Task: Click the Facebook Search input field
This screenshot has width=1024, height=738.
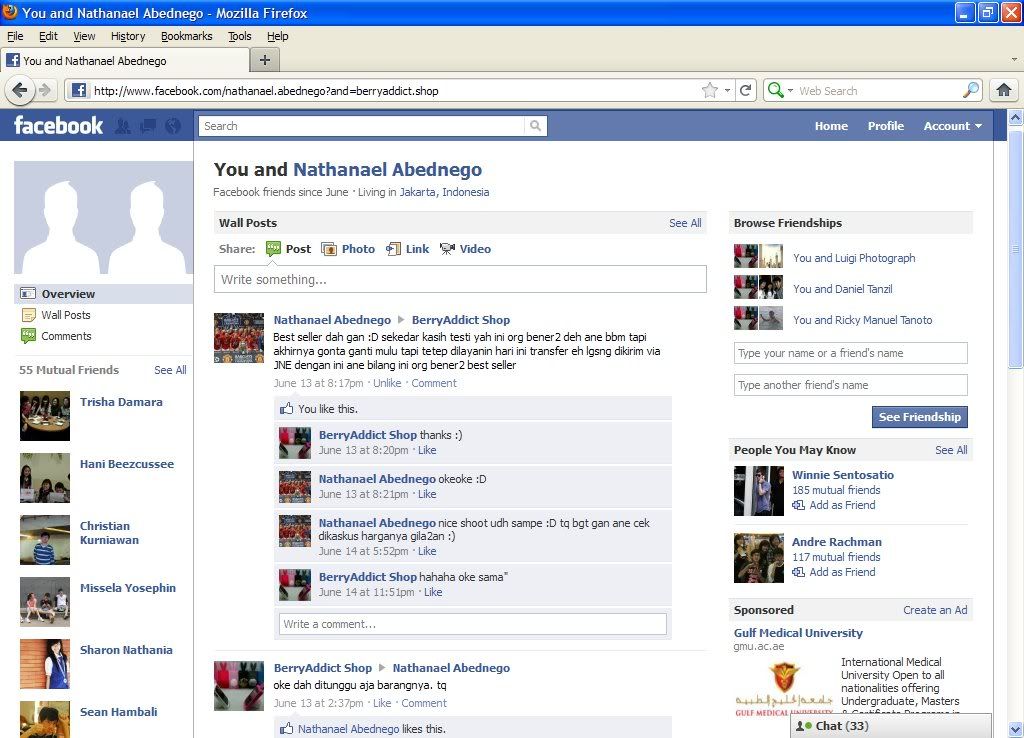Action: (362, 126)
